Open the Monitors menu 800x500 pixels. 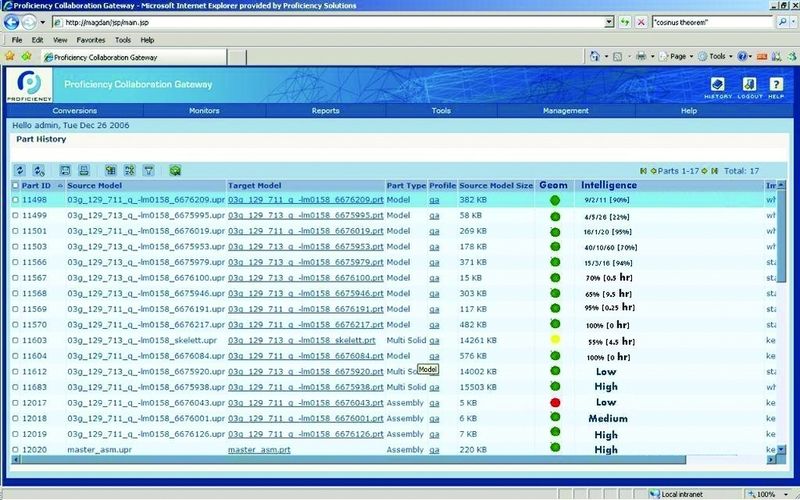pos(204,111)
